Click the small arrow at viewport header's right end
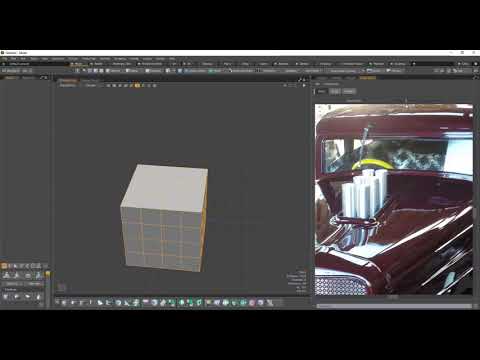Viewport: 480px width, 360px height. [x=304, y=85]
